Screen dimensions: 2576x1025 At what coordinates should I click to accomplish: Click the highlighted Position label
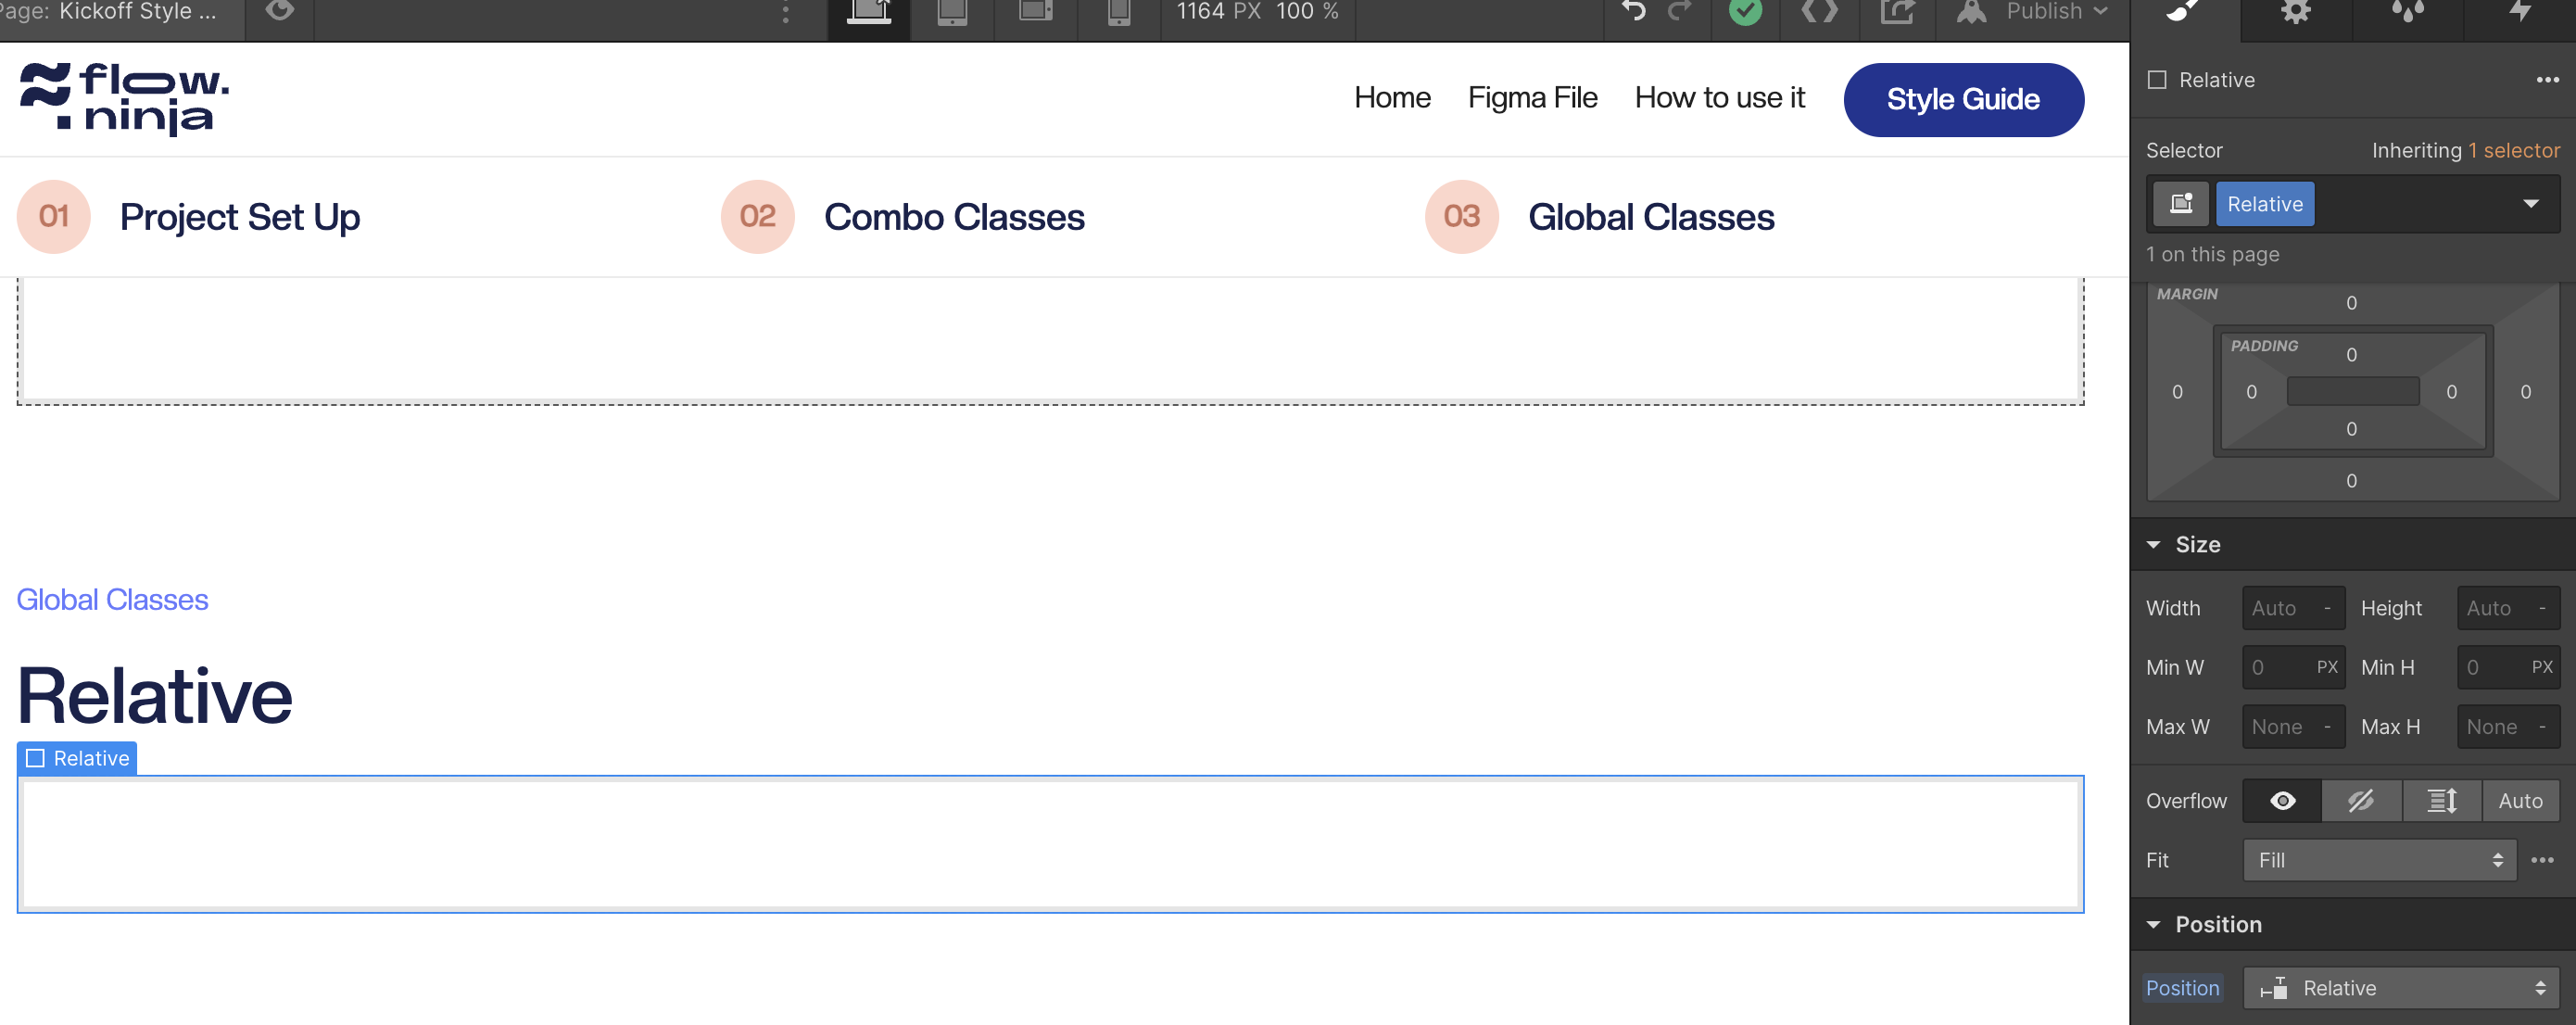2182,988
